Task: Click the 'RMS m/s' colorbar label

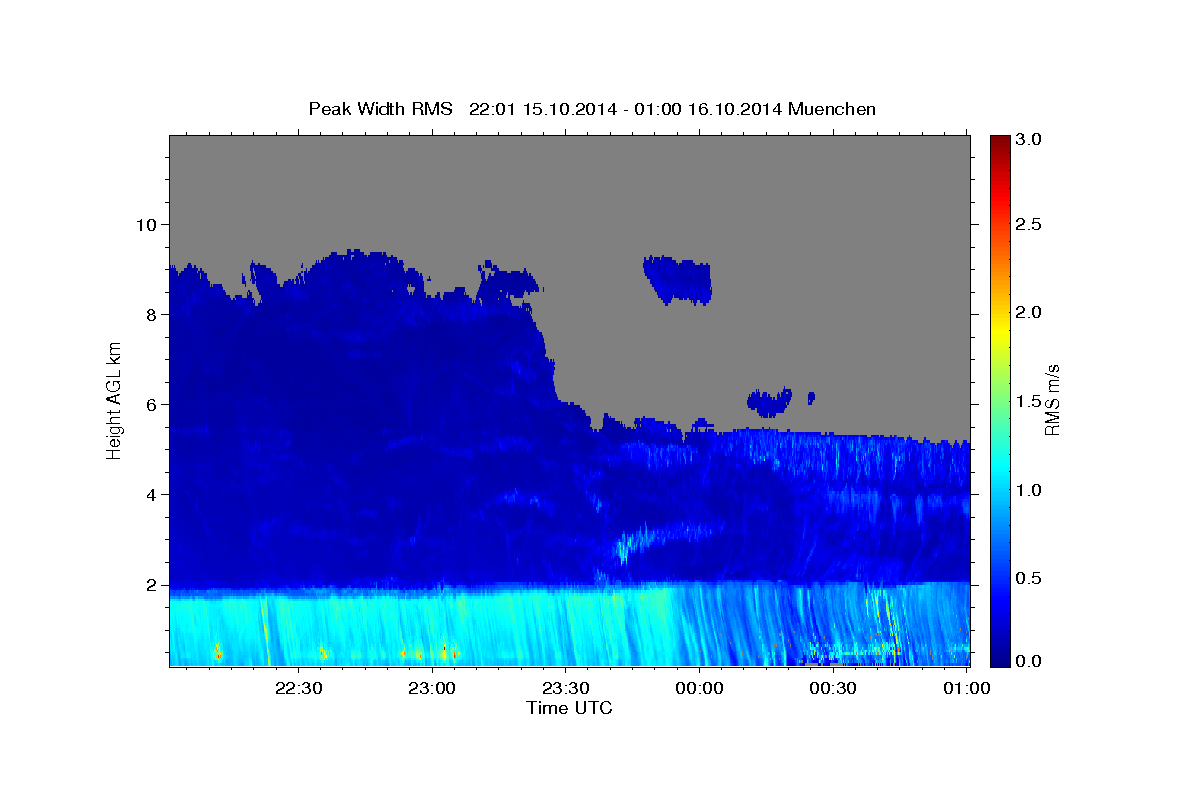Action: point(1051,400)
